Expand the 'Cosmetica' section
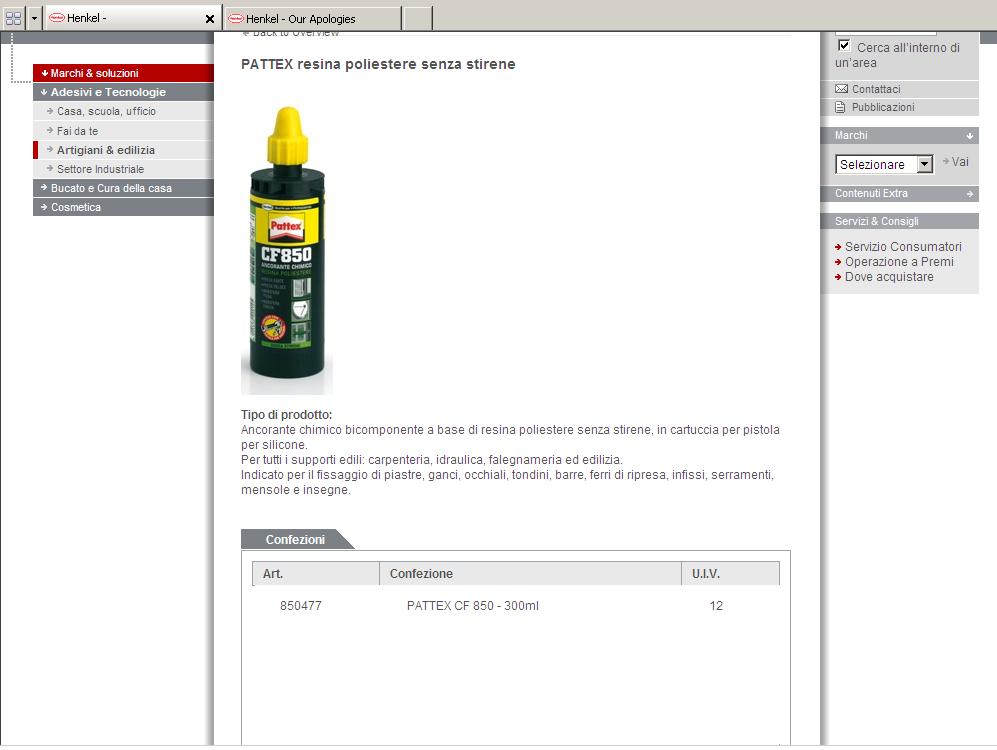997x750 pixels. pos(123,207)
